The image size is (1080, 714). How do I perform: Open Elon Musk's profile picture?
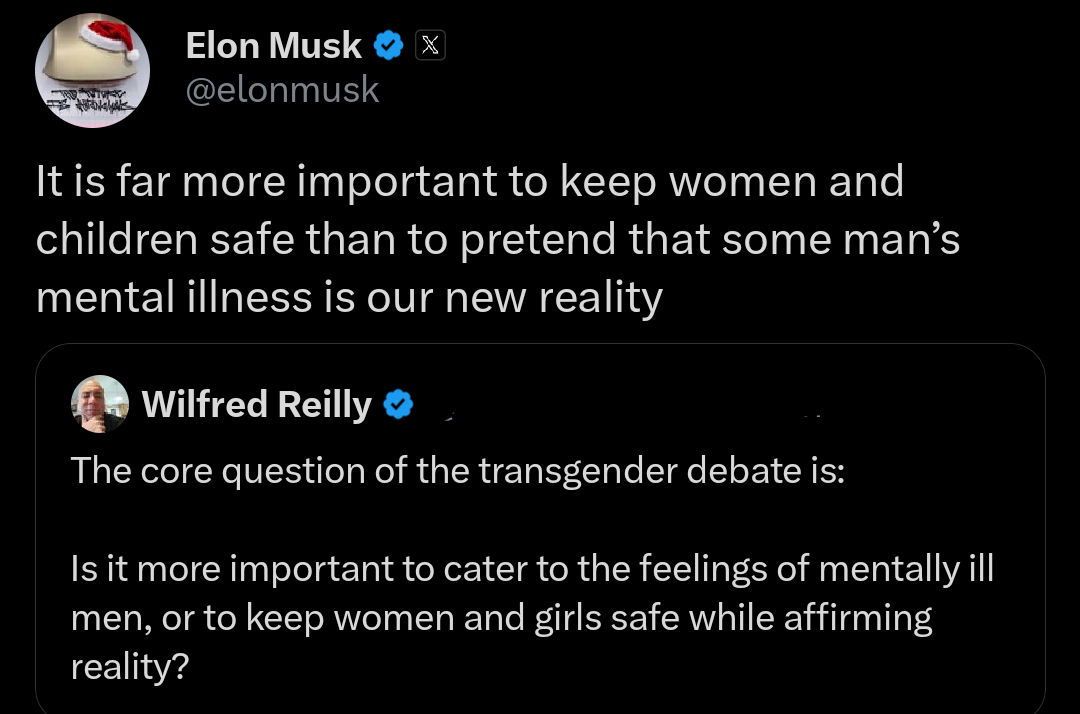[x=92, y=70]
